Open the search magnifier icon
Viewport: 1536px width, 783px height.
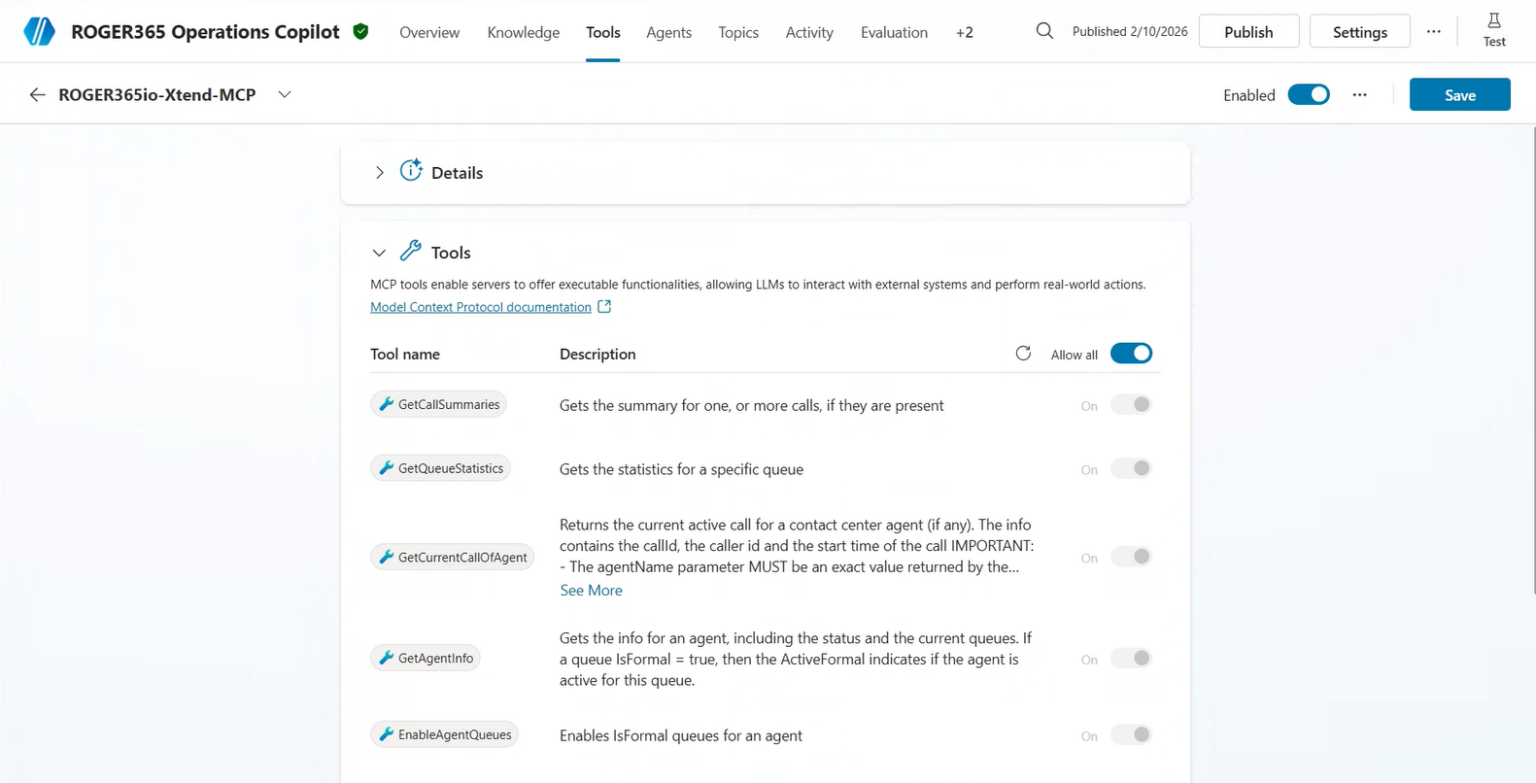(x=1044, y=31)
